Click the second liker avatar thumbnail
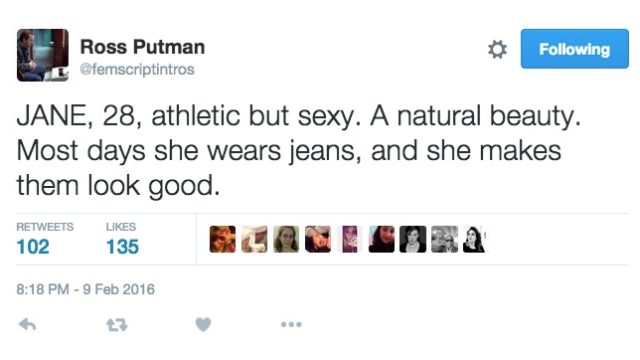 click(254, 239)
